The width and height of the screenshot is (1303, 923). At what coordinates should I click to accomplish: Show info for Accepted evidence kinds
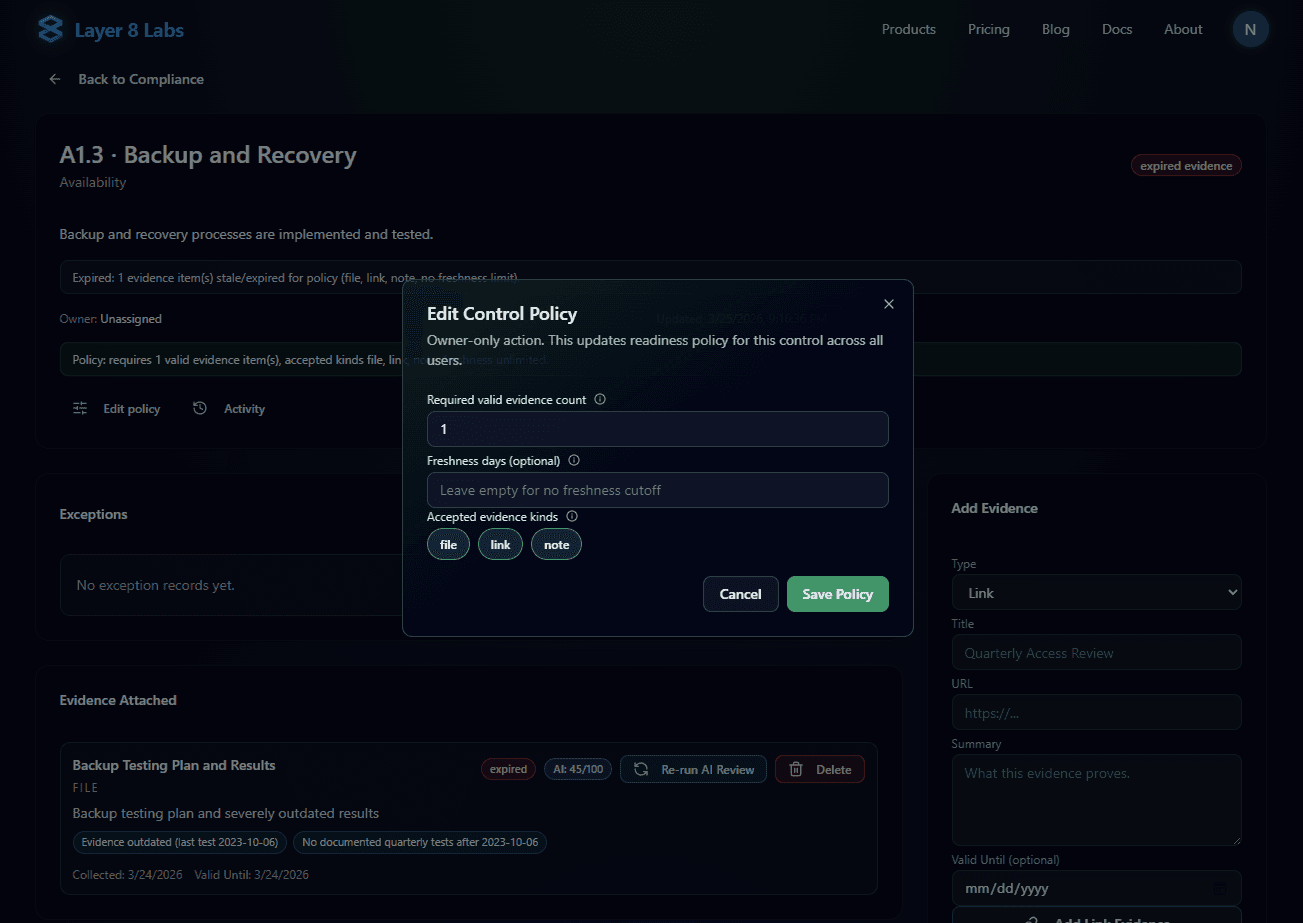tap(572, 517)
